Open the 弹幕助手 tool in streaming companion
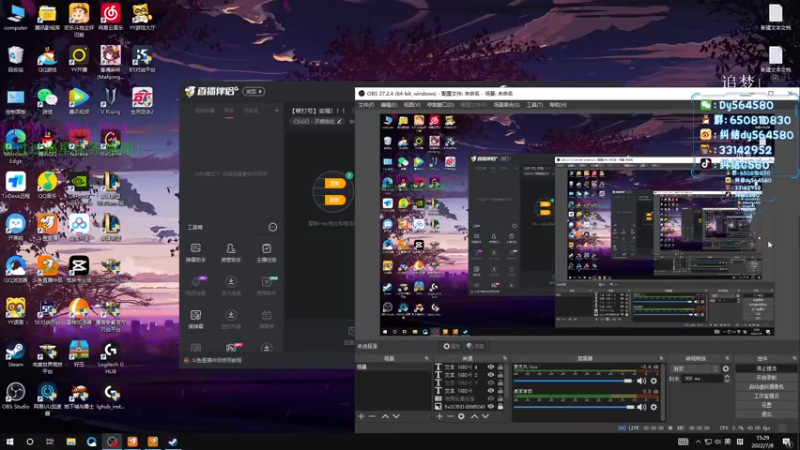The height and width of the screenshot is (450, 800). click(x=195, y=253)
